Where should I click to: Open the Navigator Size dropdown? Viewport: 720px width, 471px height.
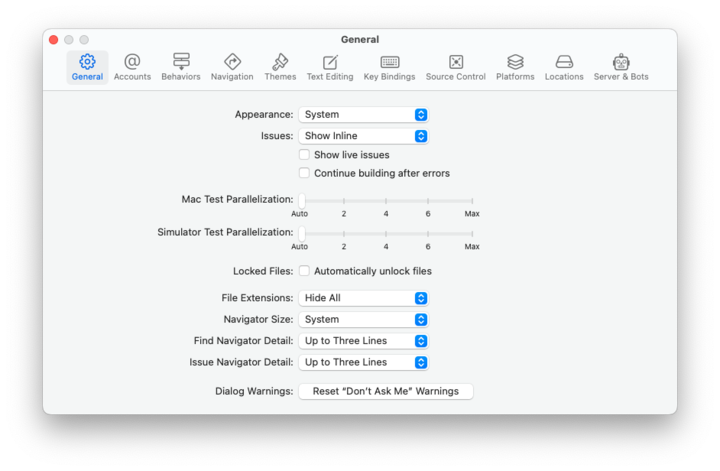[x=363, y=320]
